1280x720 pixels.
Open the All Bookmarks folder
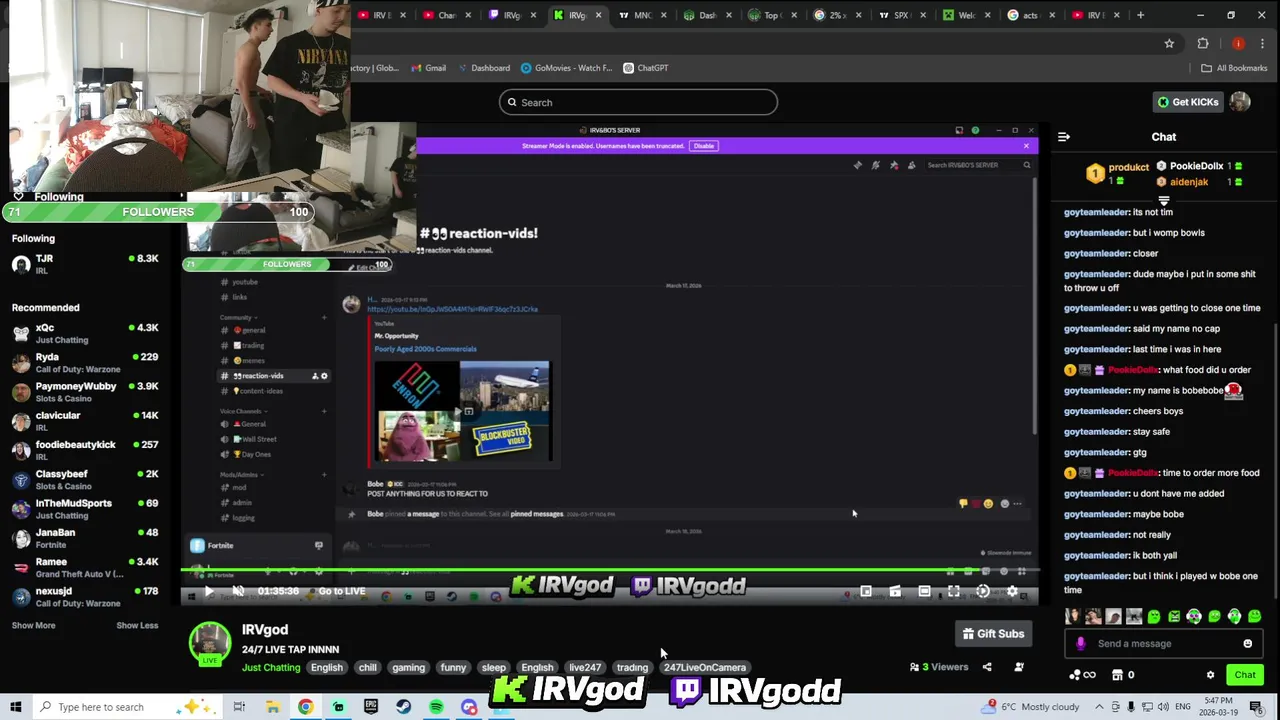click(x=1234, y=68)
